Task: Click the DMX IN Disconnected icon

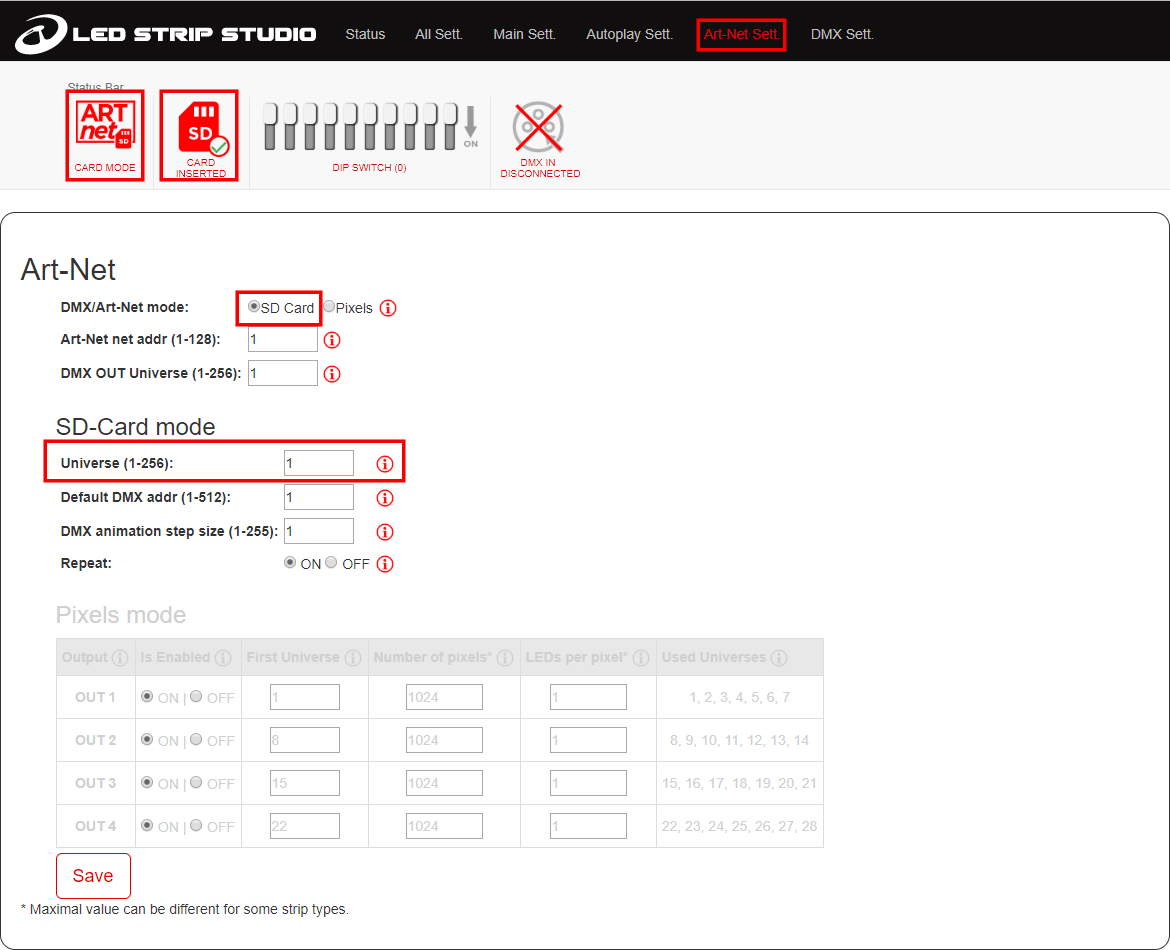Action: point(539,140)
